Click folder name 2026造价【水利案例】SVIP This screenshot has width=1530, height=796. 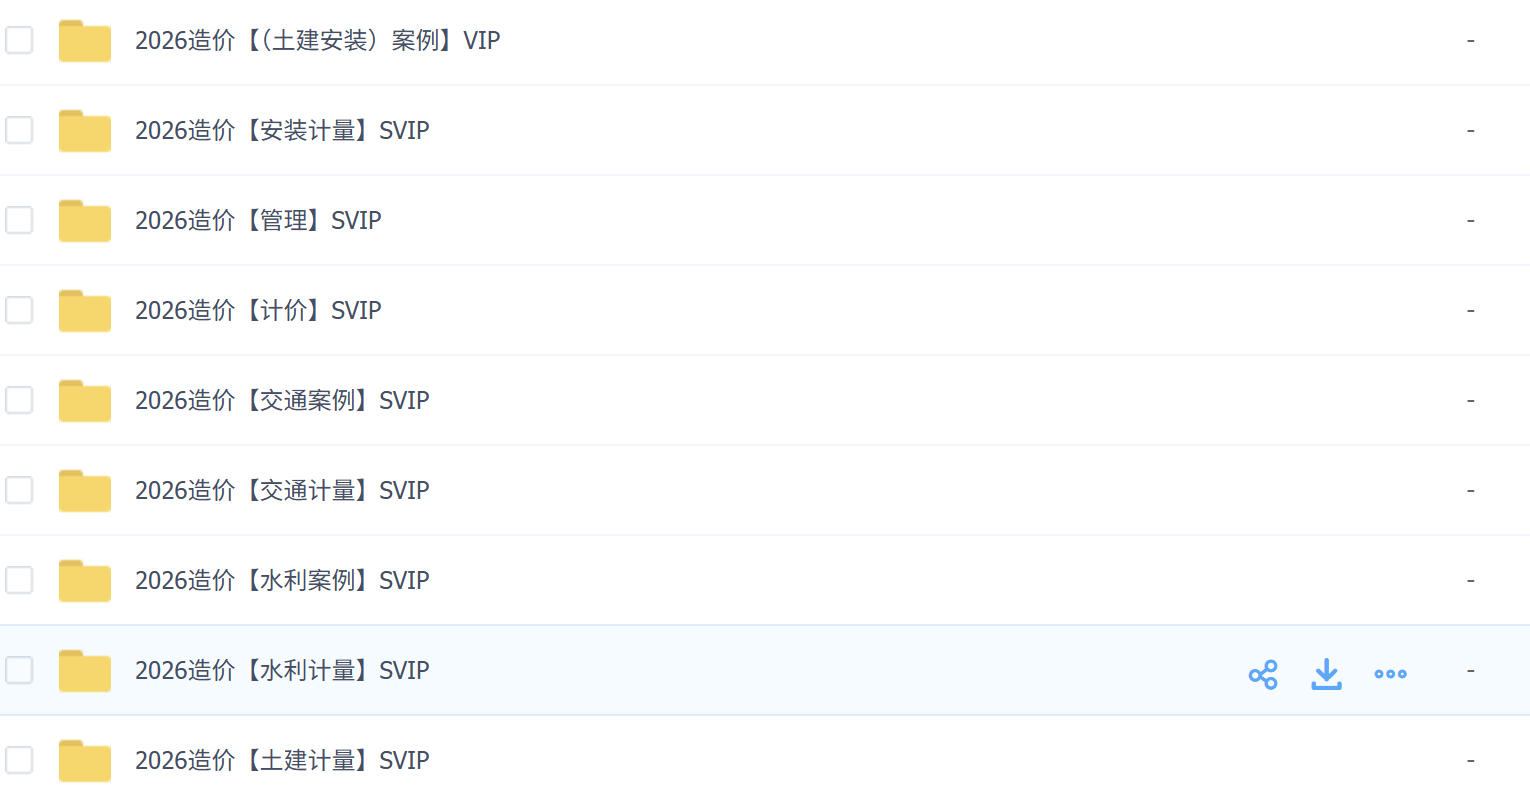pos(282,580)
